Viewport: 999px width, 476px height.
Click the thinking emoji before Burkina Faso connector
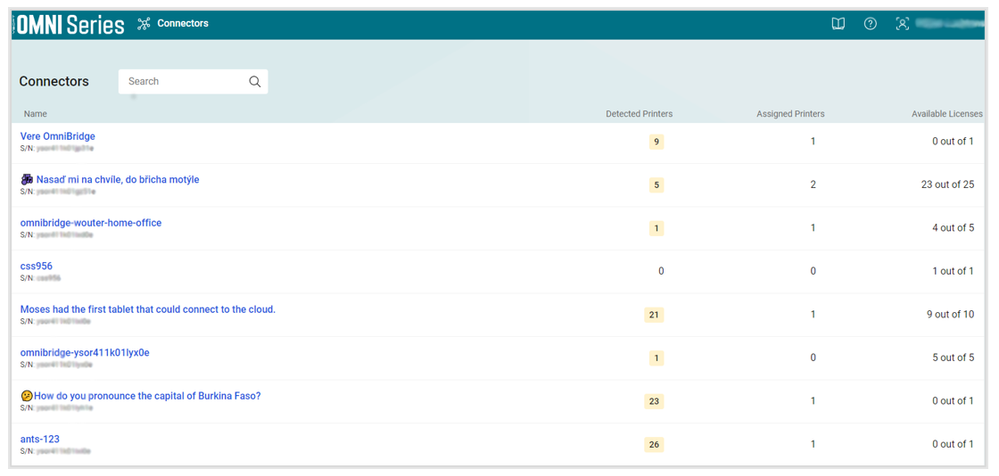[x=26, y=396]
